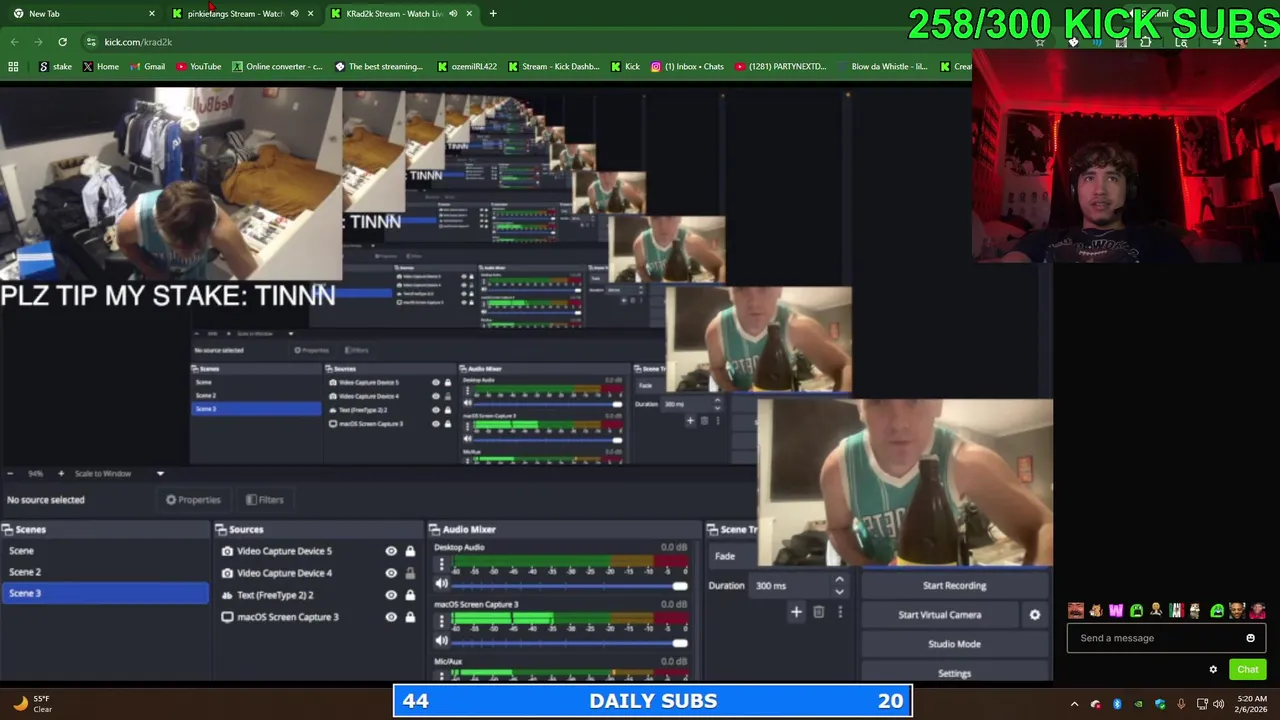
Task: Open the Gmail bookmark
Action: [147, 67]
